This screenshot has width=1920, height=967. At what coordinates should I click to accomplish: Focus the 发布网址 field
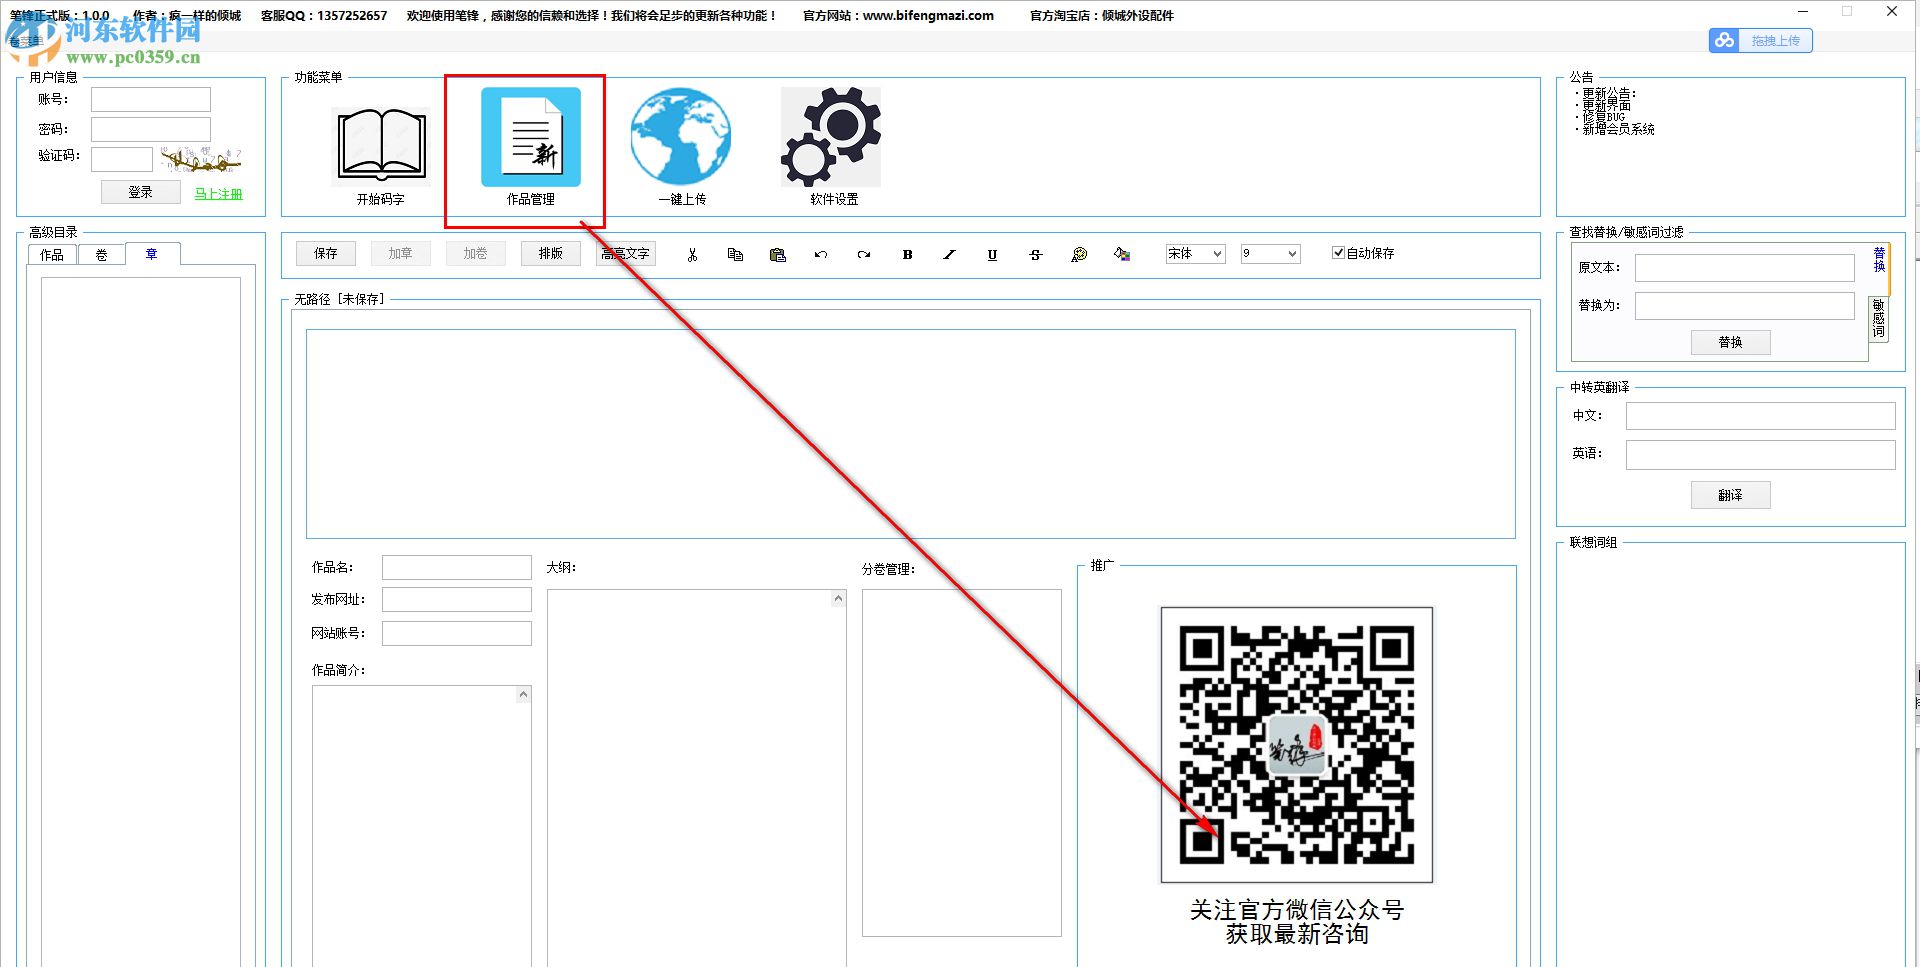click(457, 599)
